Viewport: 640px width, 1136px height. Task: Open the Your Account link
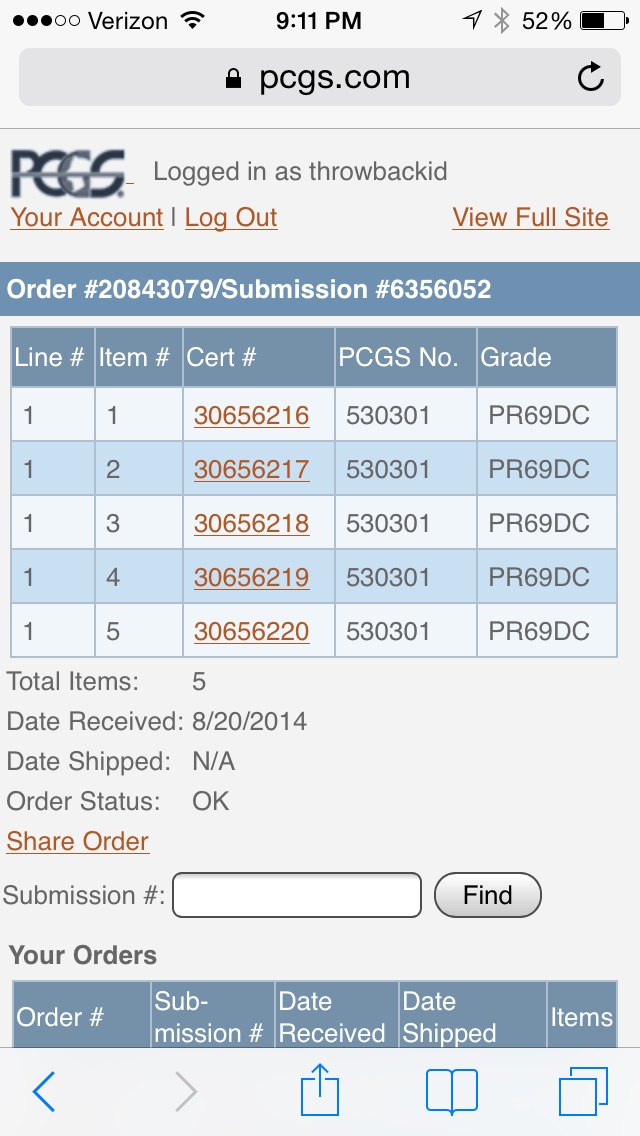click(87, 217)
